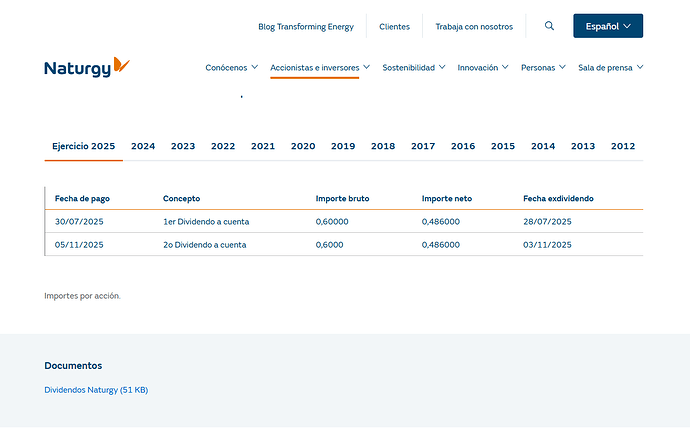Select the Ejercicio 2025 tab
The image size is (690, 430).
coord(84,146)
